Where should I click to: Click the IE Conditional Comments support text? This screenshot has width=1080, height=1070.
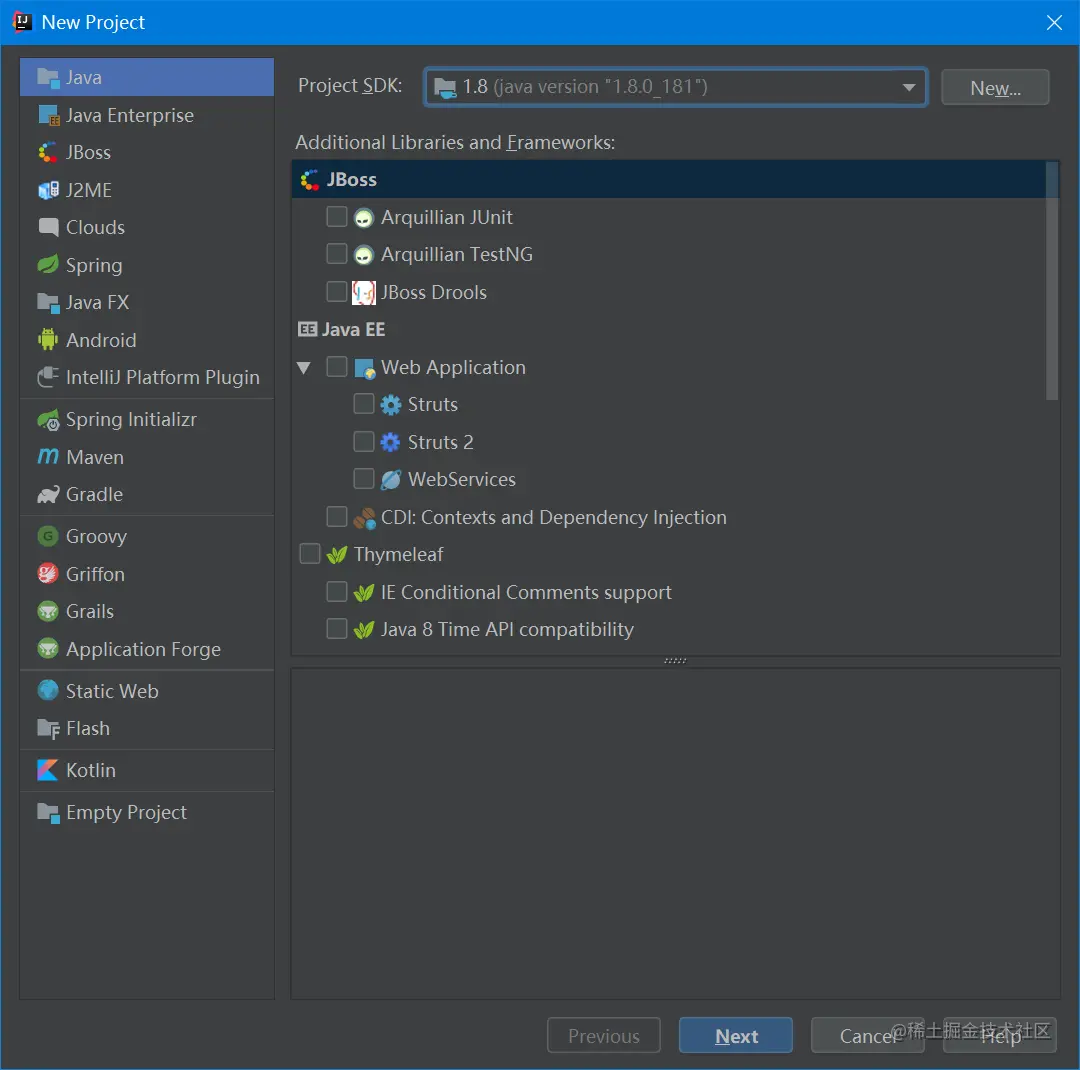point(526,593)
